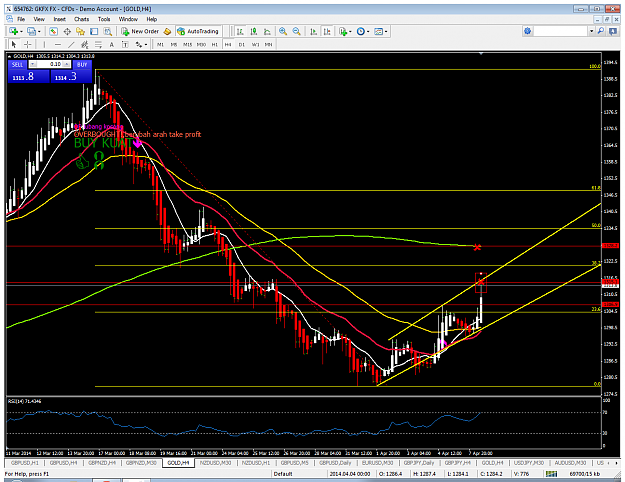Screen dimensions: 625x482
Task: Open MetaEditor yellow book icon
Action: [167, 31]
